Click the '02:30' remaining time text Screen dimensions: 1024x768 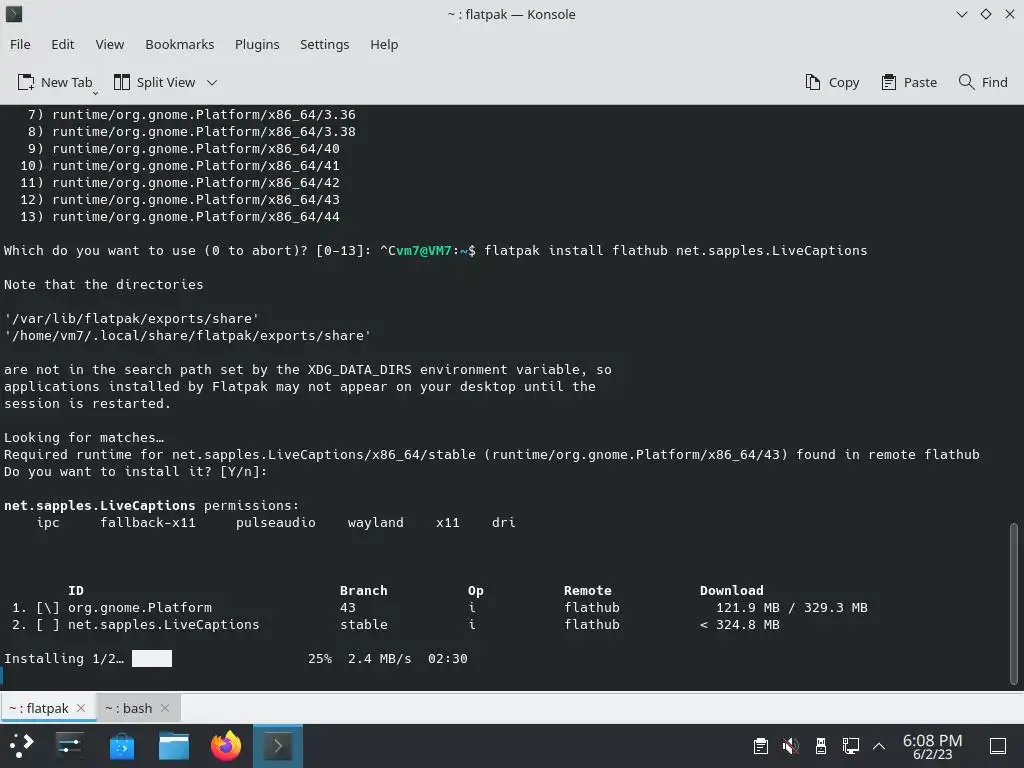pos(447,658)
